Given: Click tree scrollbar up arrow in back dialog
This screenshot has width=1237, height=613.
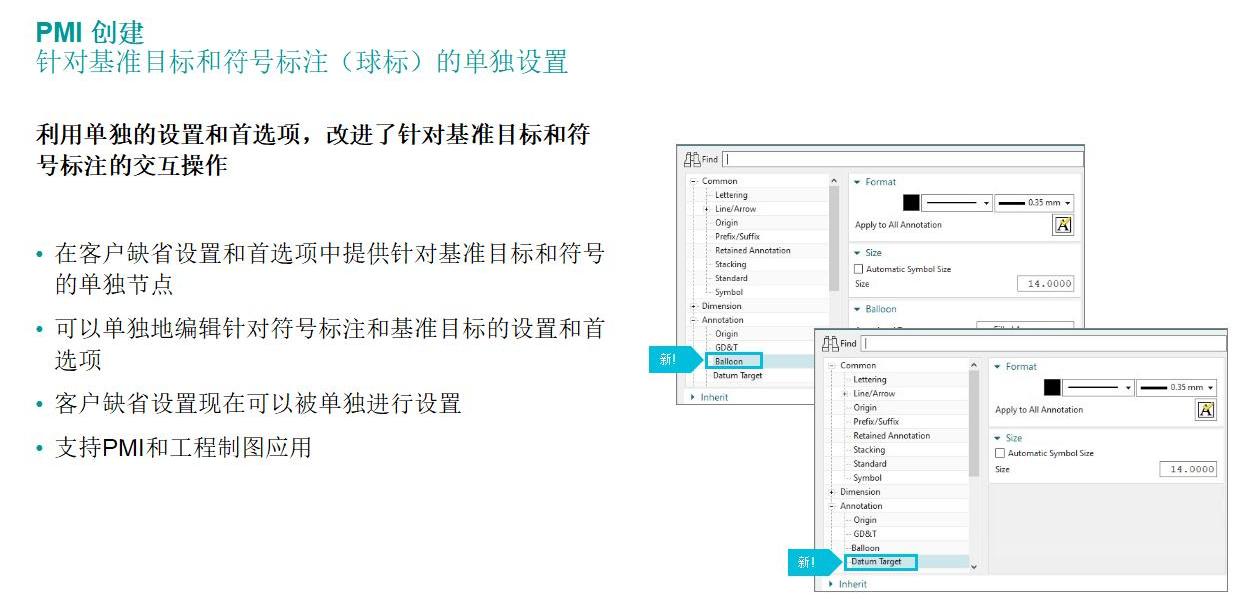Looking at the screenshot, I should coord(835,181).
